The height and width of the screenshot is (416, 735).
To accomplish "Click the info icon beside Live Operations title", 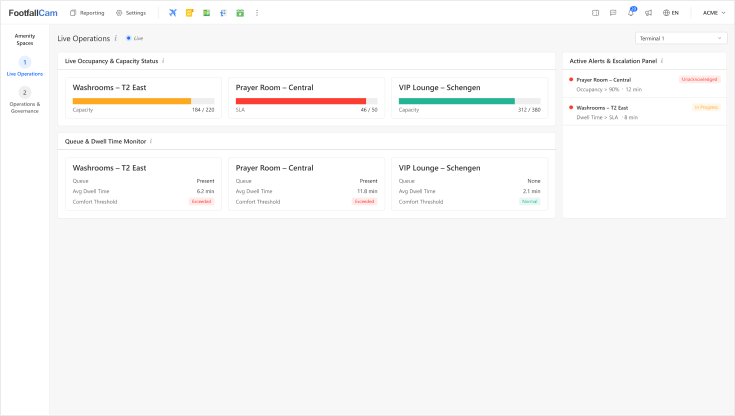I will click(x=116, y=38).
